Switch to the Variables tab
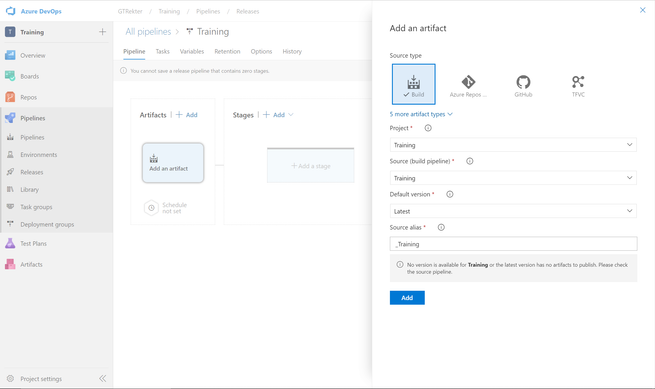The height and width of the screenshot is (389, 655). point(192,51)
